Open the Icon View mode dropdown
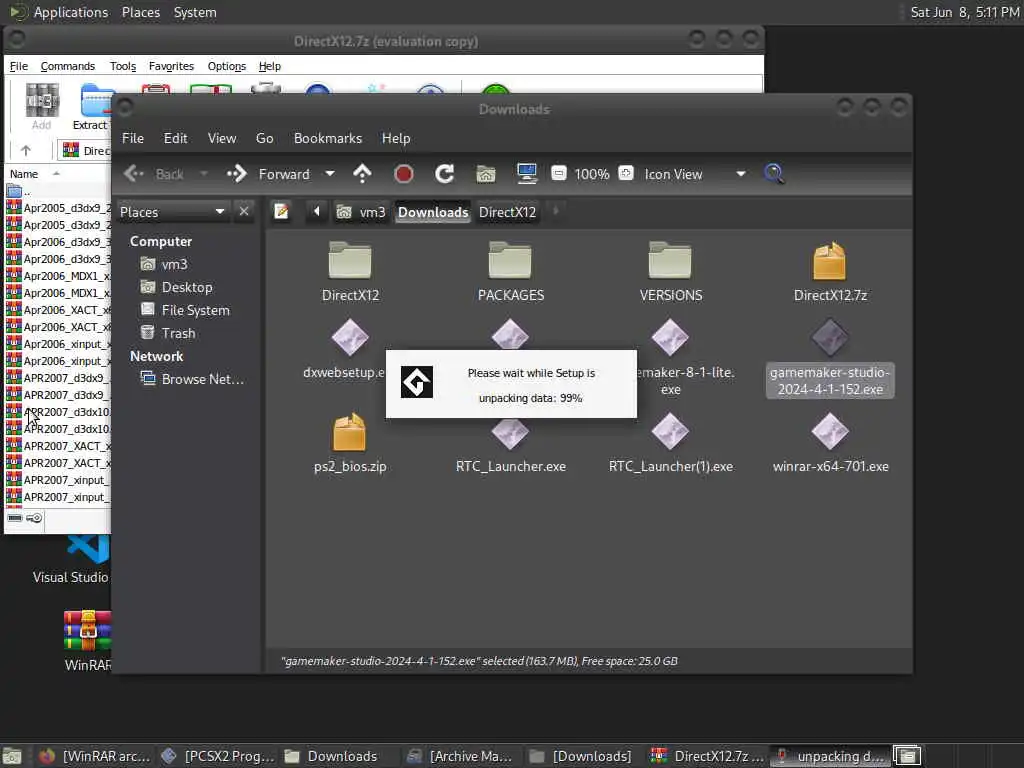Screen dimensions: 1024x768 pyautogui.click(x=695, y=174)
